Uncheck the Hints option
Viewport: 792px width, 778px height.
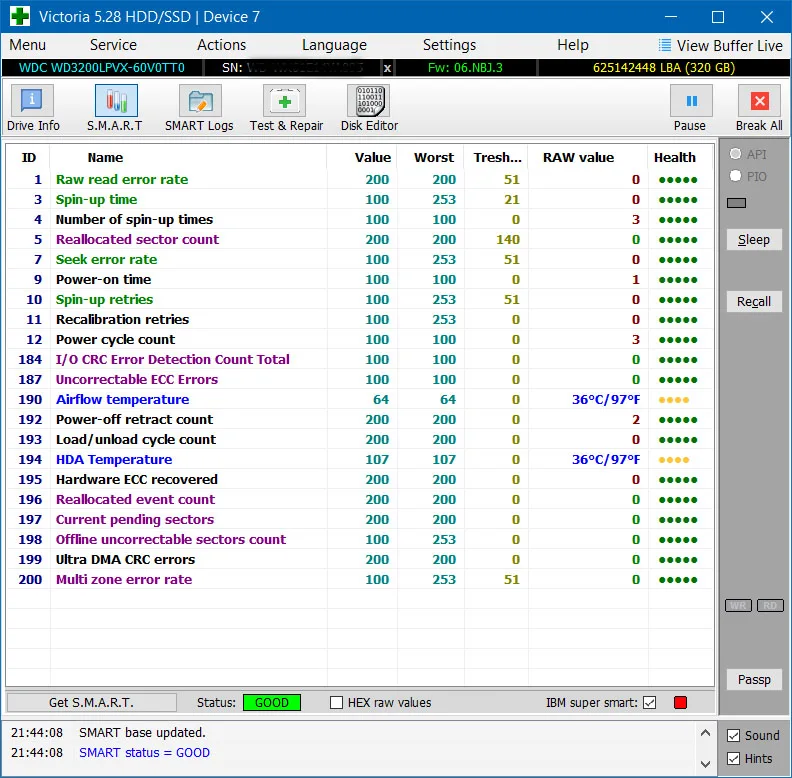click(x=734, y=759)
